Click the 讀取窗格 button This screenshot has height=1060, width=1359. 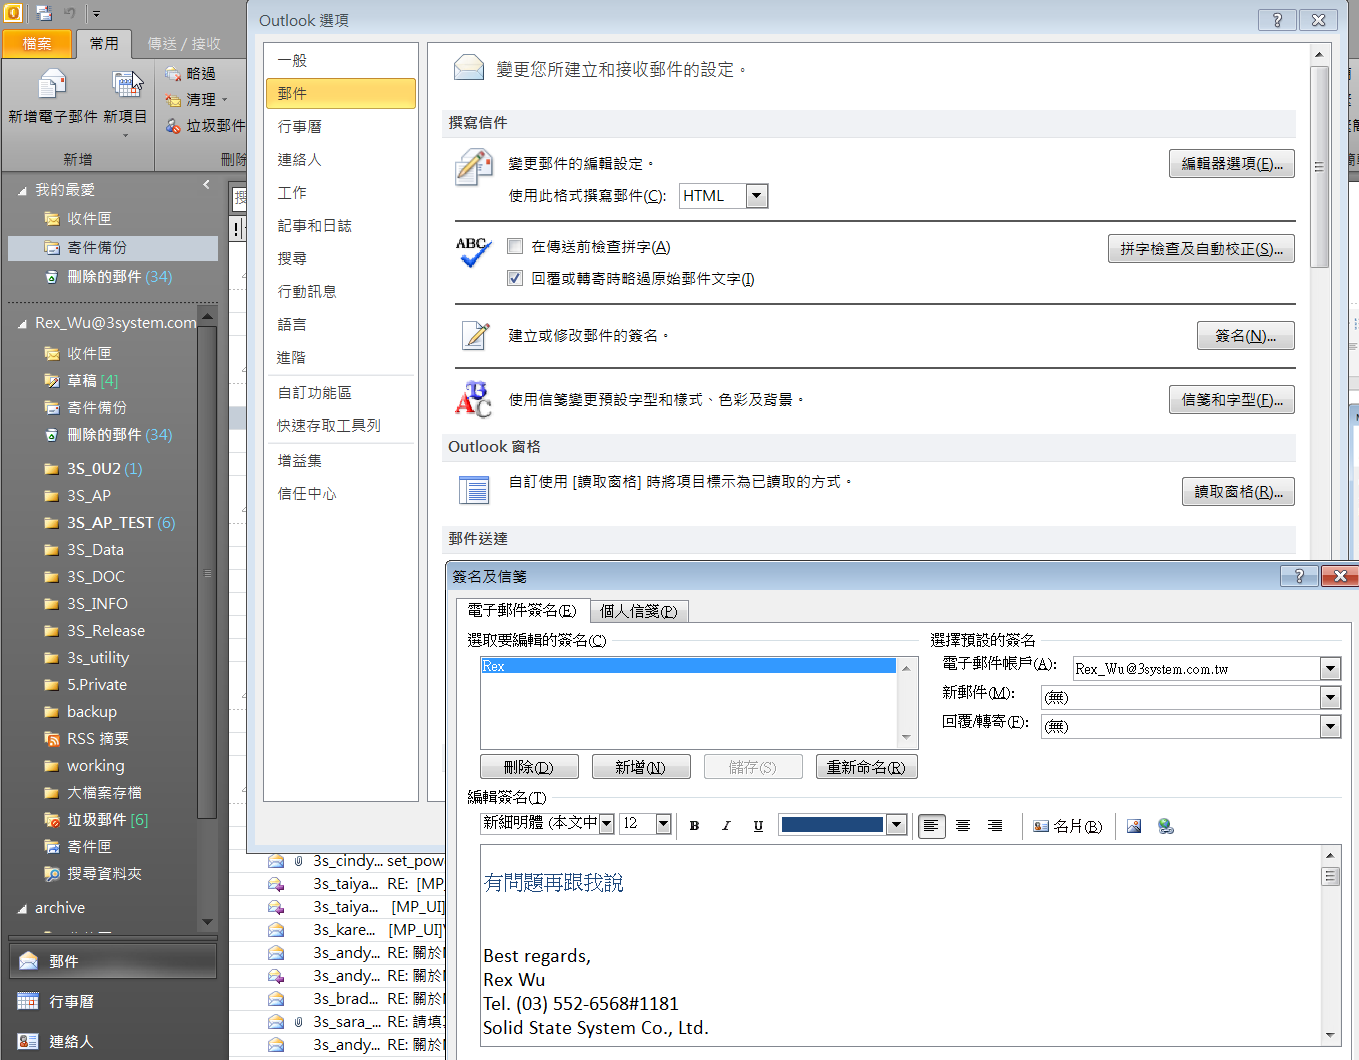tap(1238, 492)
